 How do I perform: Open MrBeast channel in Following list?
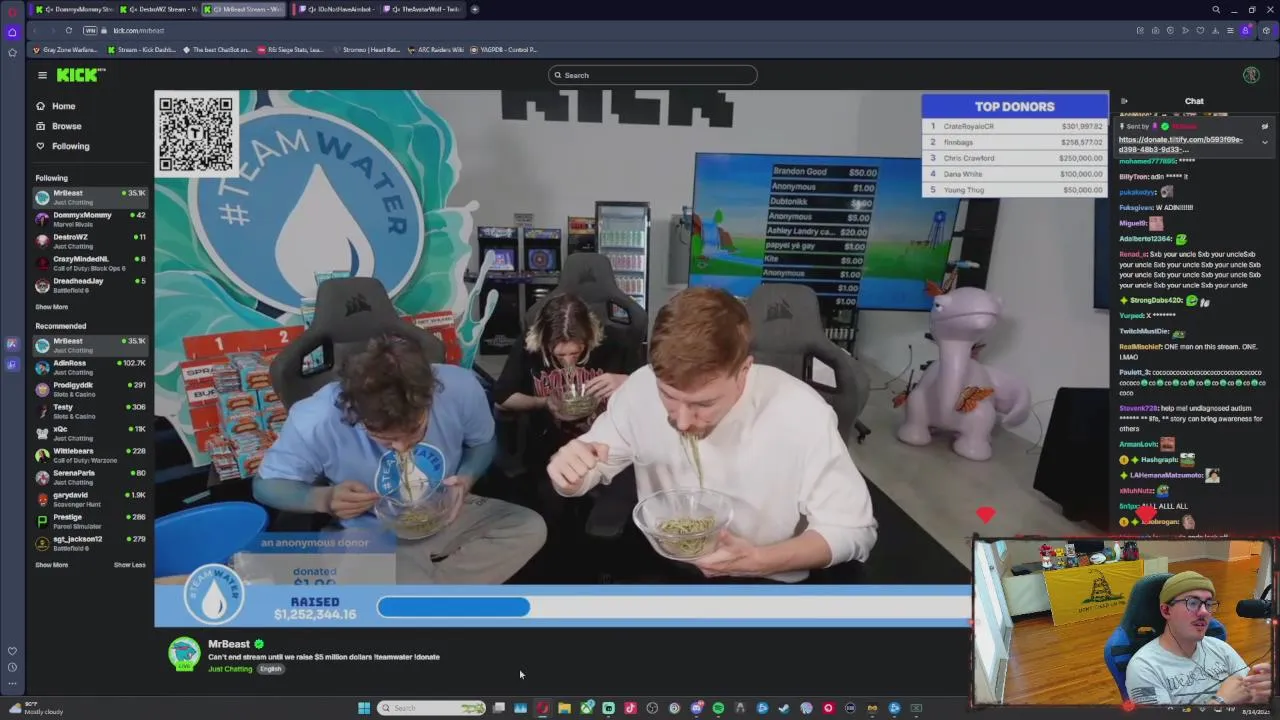90,197
